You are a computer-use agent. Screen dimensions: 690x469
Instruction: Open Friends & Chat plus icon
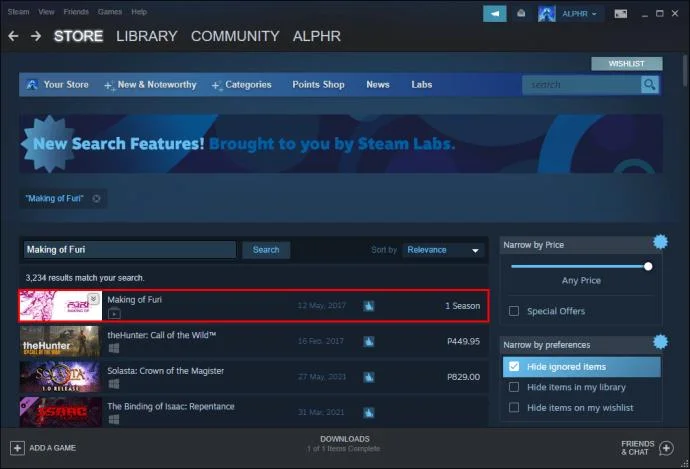666,448
